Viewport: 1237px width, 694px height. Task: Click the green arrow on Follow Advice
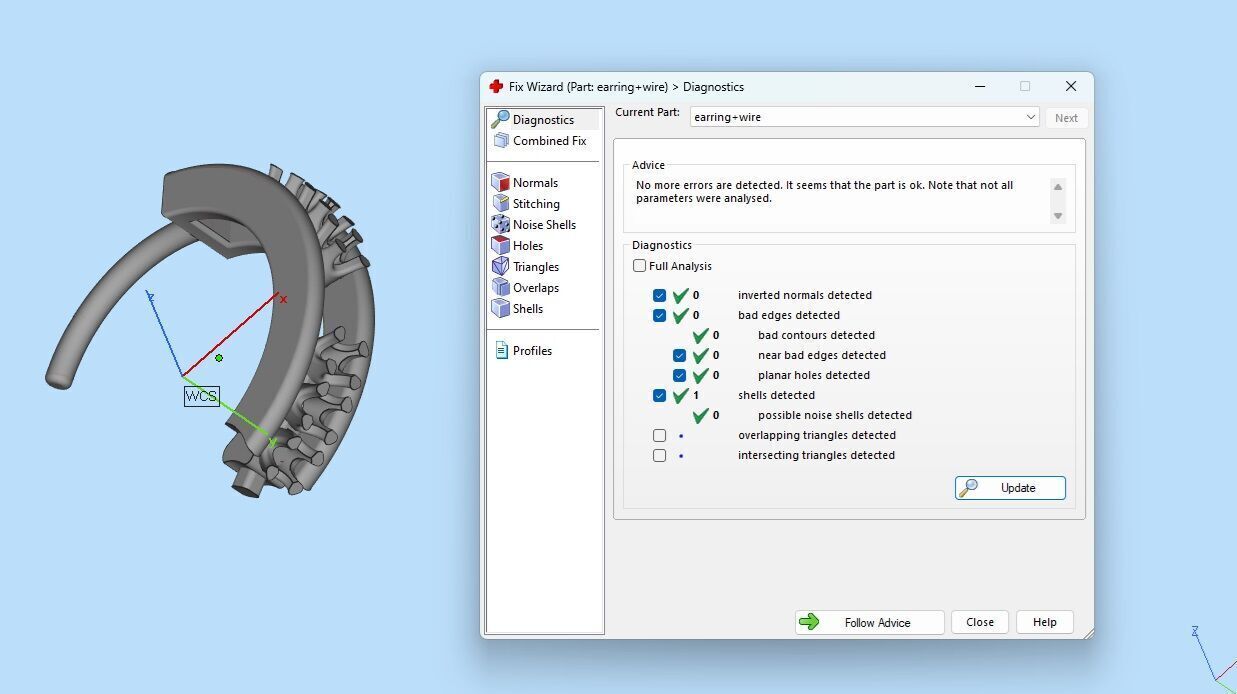pos(809,622)
